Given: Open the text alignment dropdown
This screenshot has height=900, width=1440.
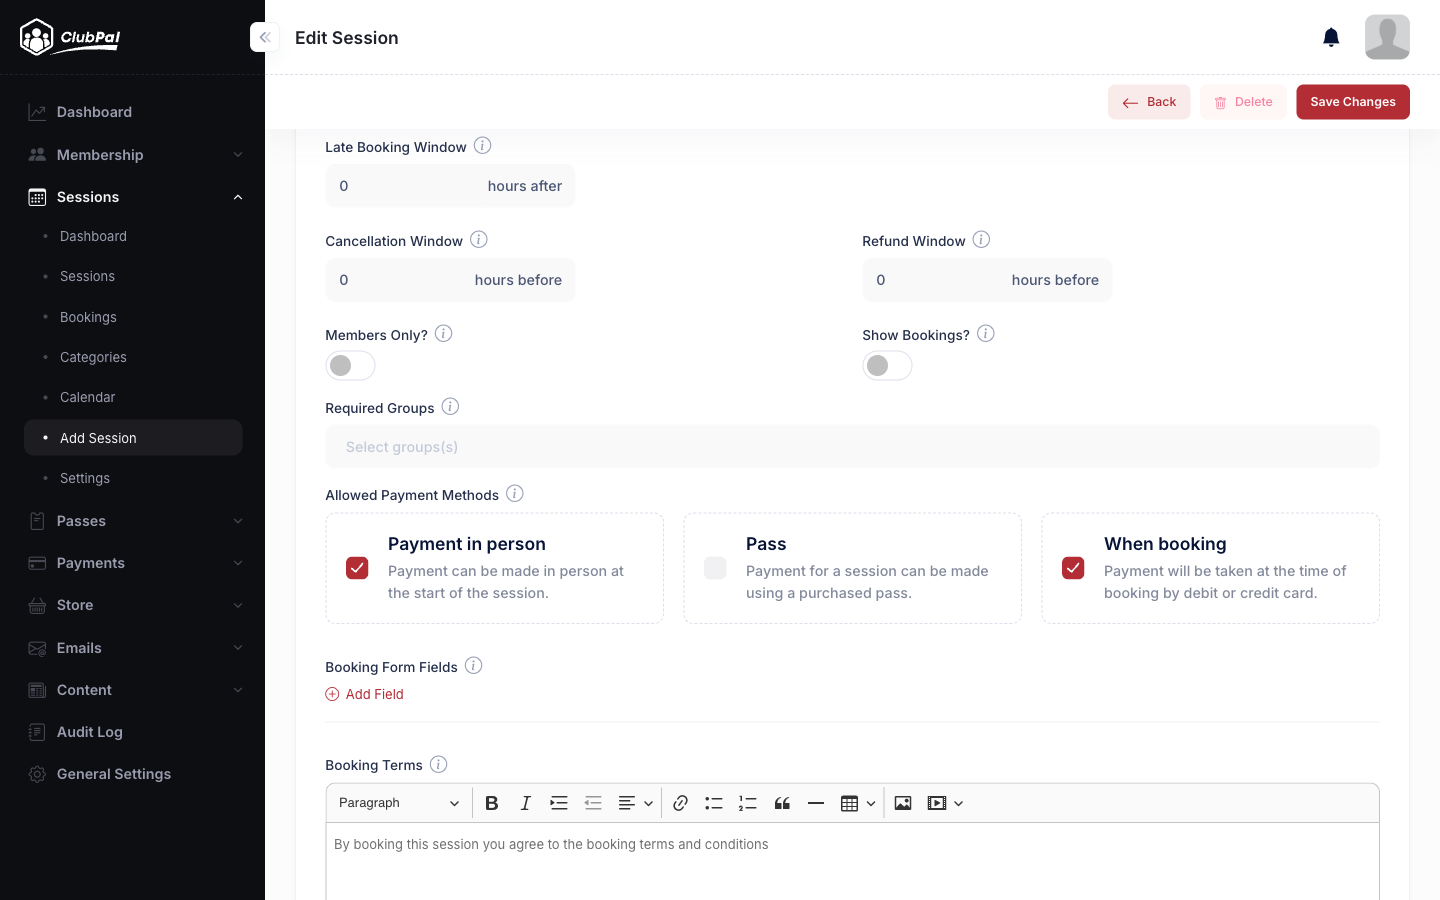Looking at the screenshot, I should [634, 803].
